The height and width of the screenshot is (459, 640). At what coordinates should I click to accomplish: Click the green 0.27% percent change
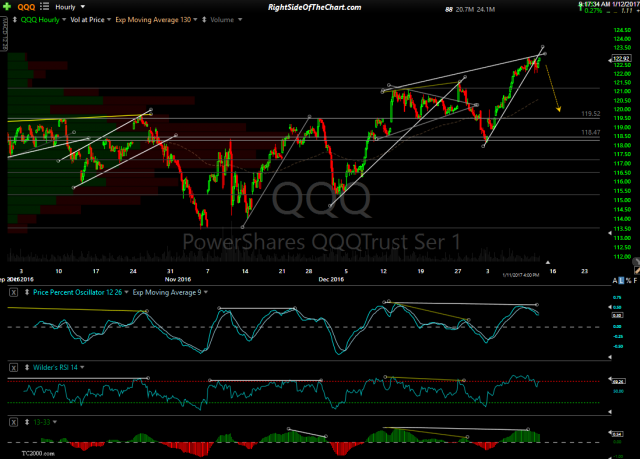point(593,11)
